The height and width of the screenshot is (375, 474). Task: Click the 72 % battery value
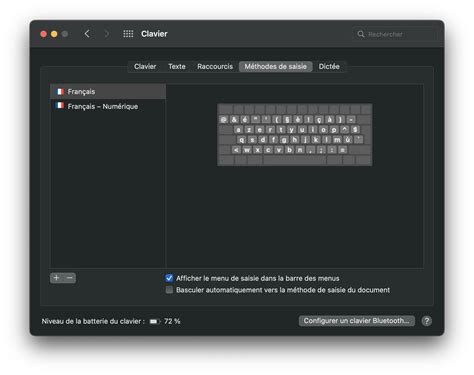click(x=172, y=321)
